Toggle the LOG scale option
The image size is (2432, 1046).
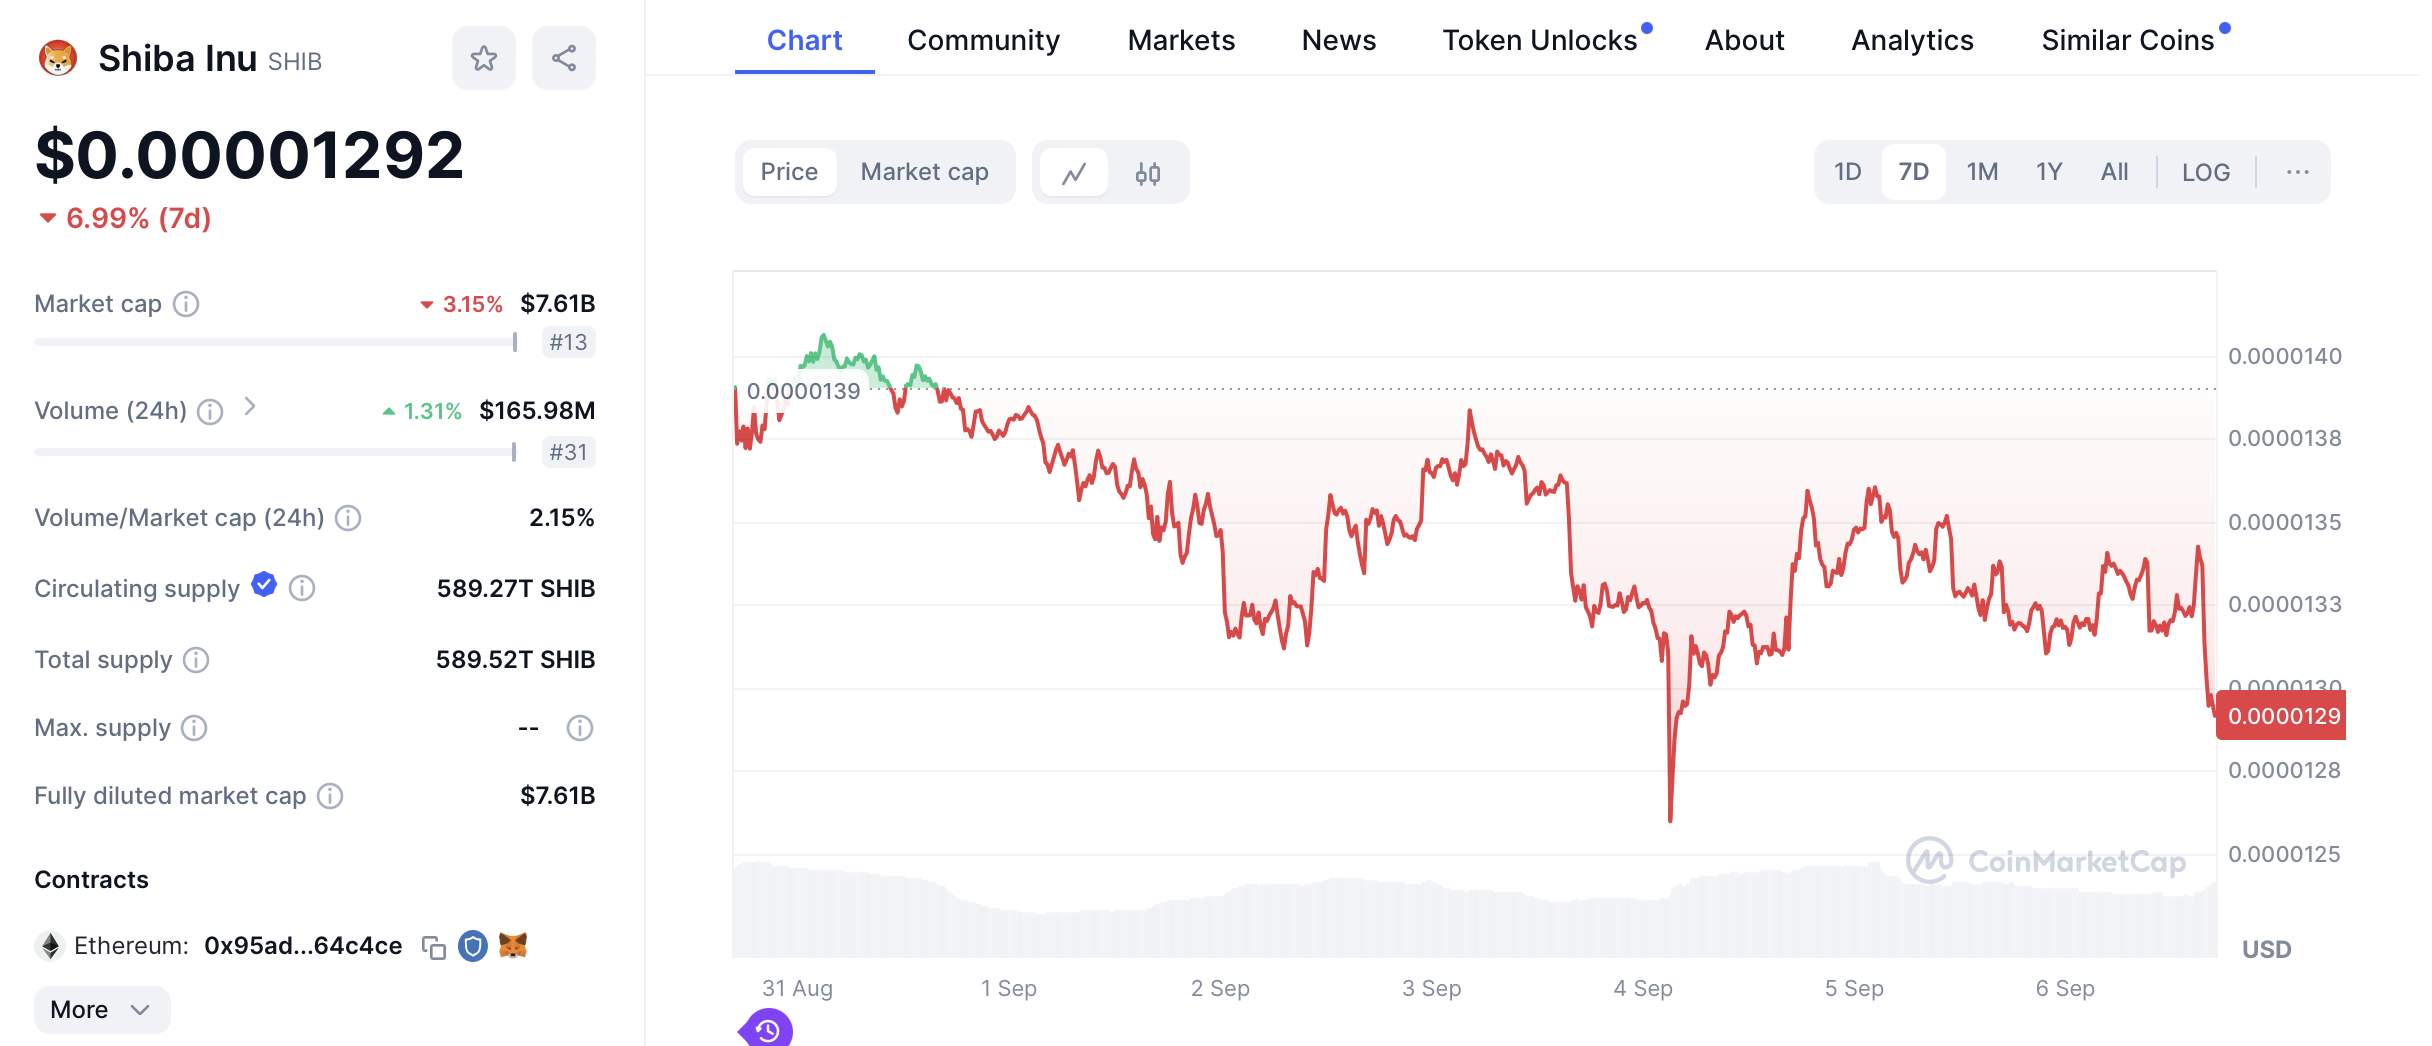pyautogui.click(x=2205, y=172)
